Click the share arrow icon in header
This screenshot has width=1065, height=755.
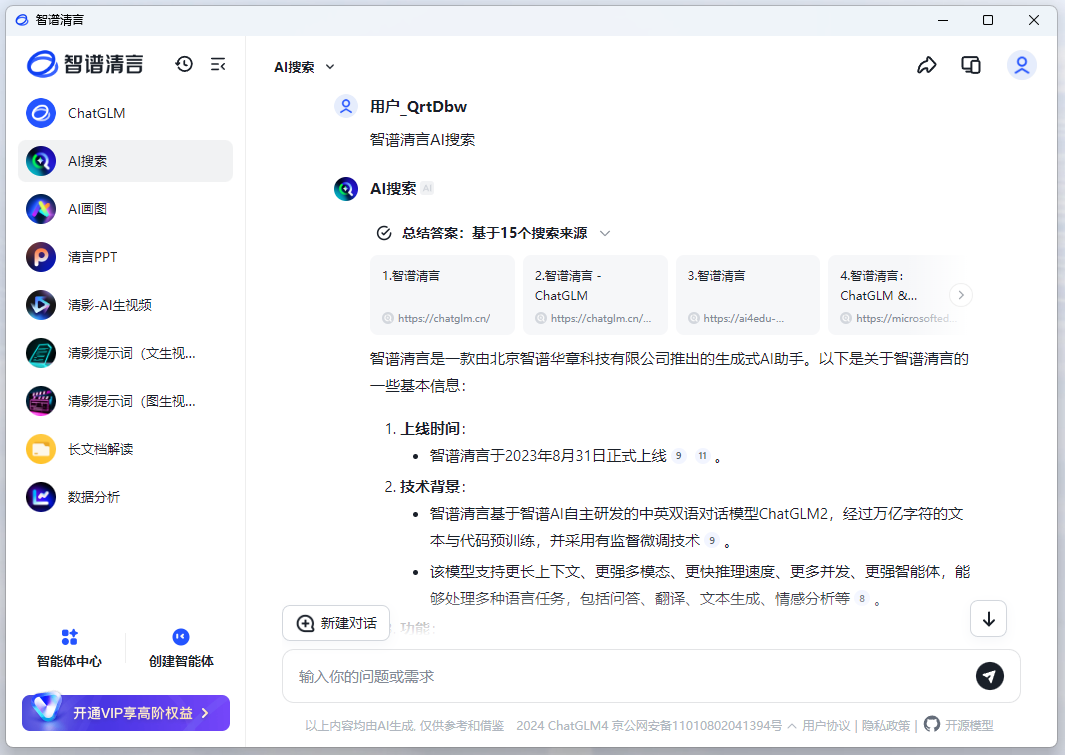click(926, 65)
